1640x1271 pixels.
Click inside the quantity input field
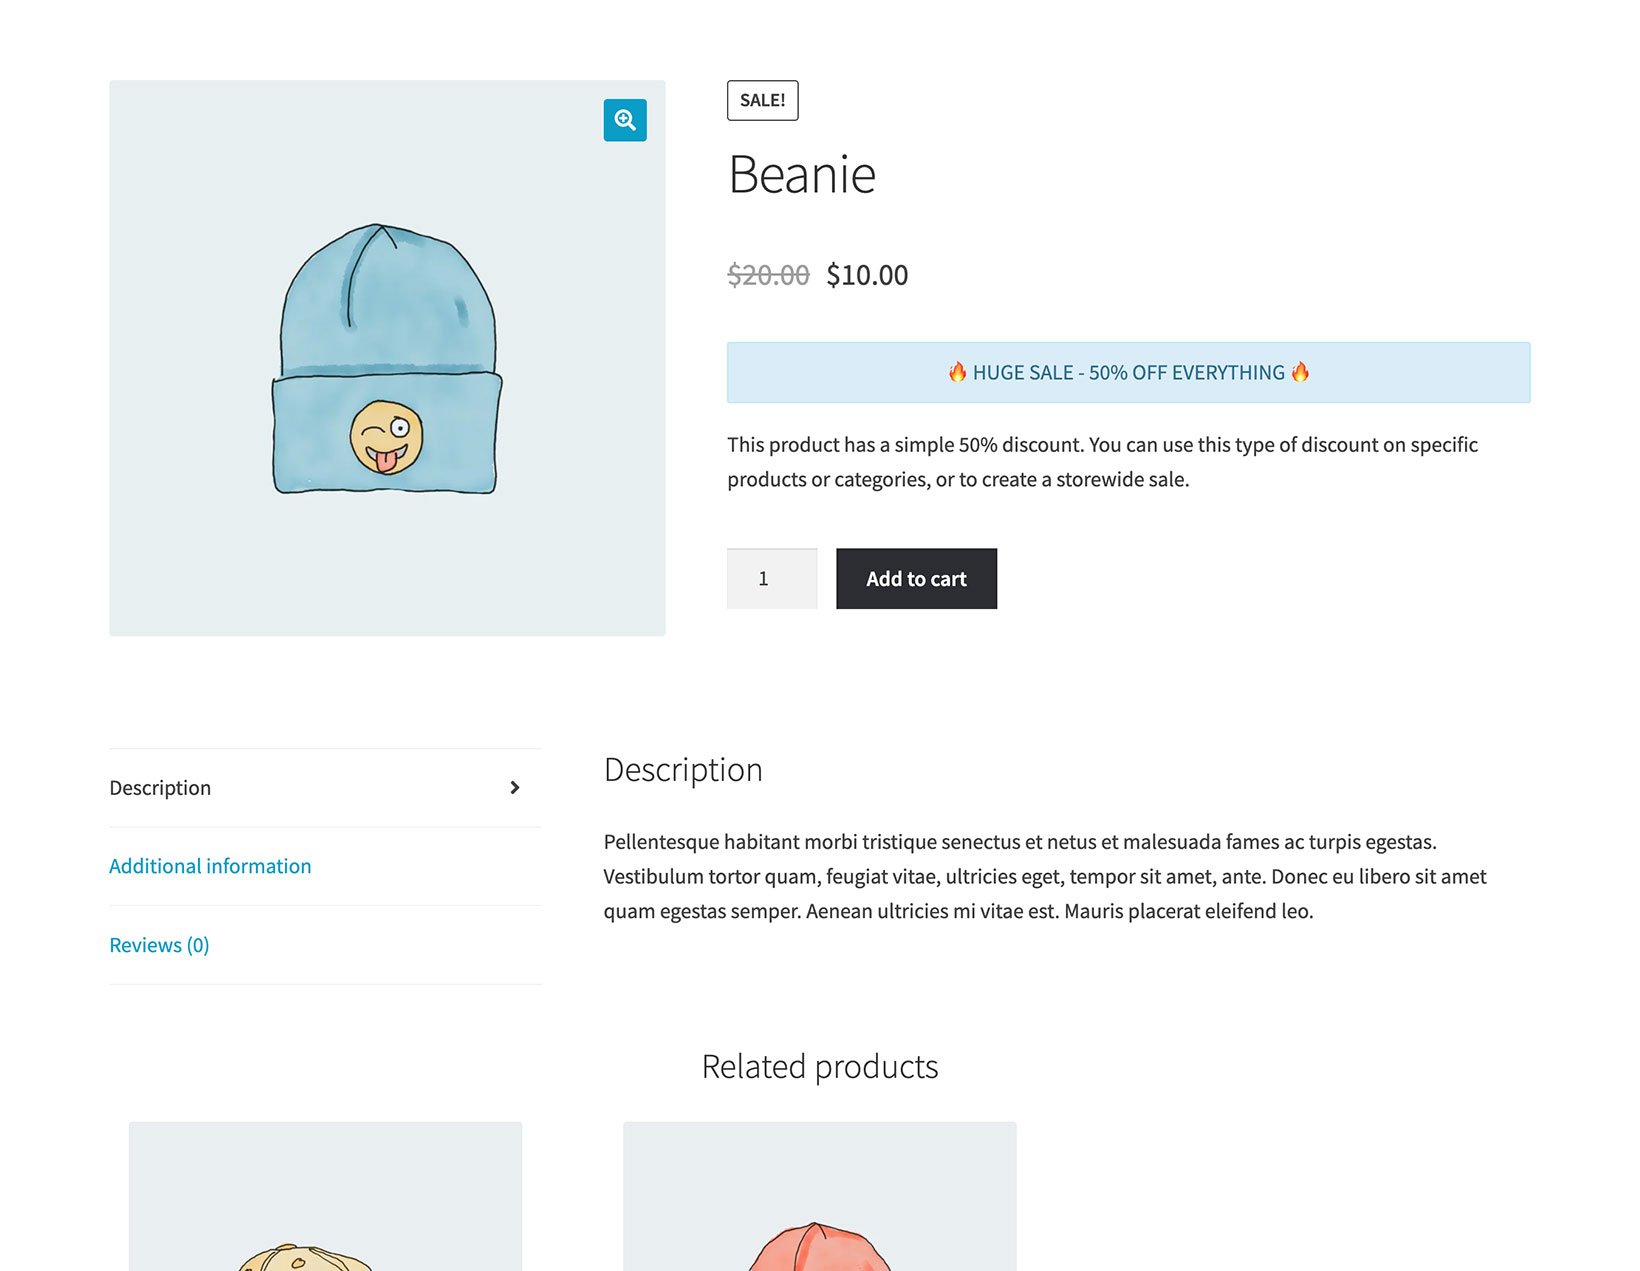(771, 578)
